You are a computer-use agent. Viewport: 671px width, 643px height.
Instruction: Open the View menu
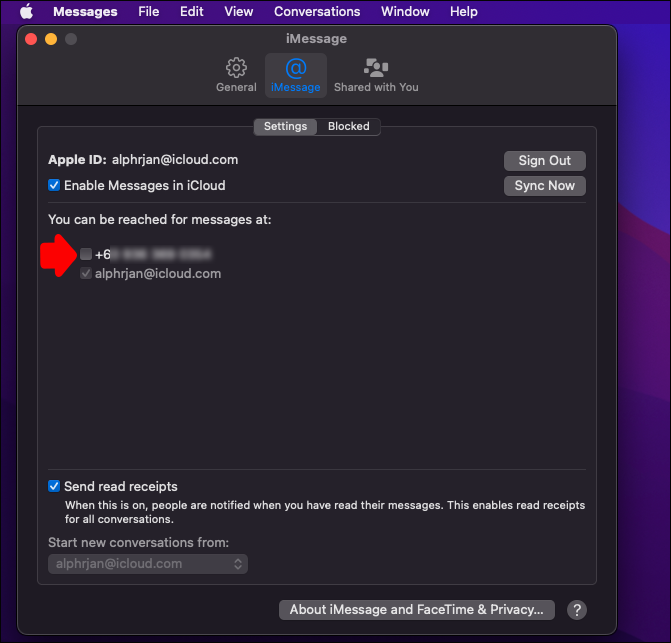239,12
